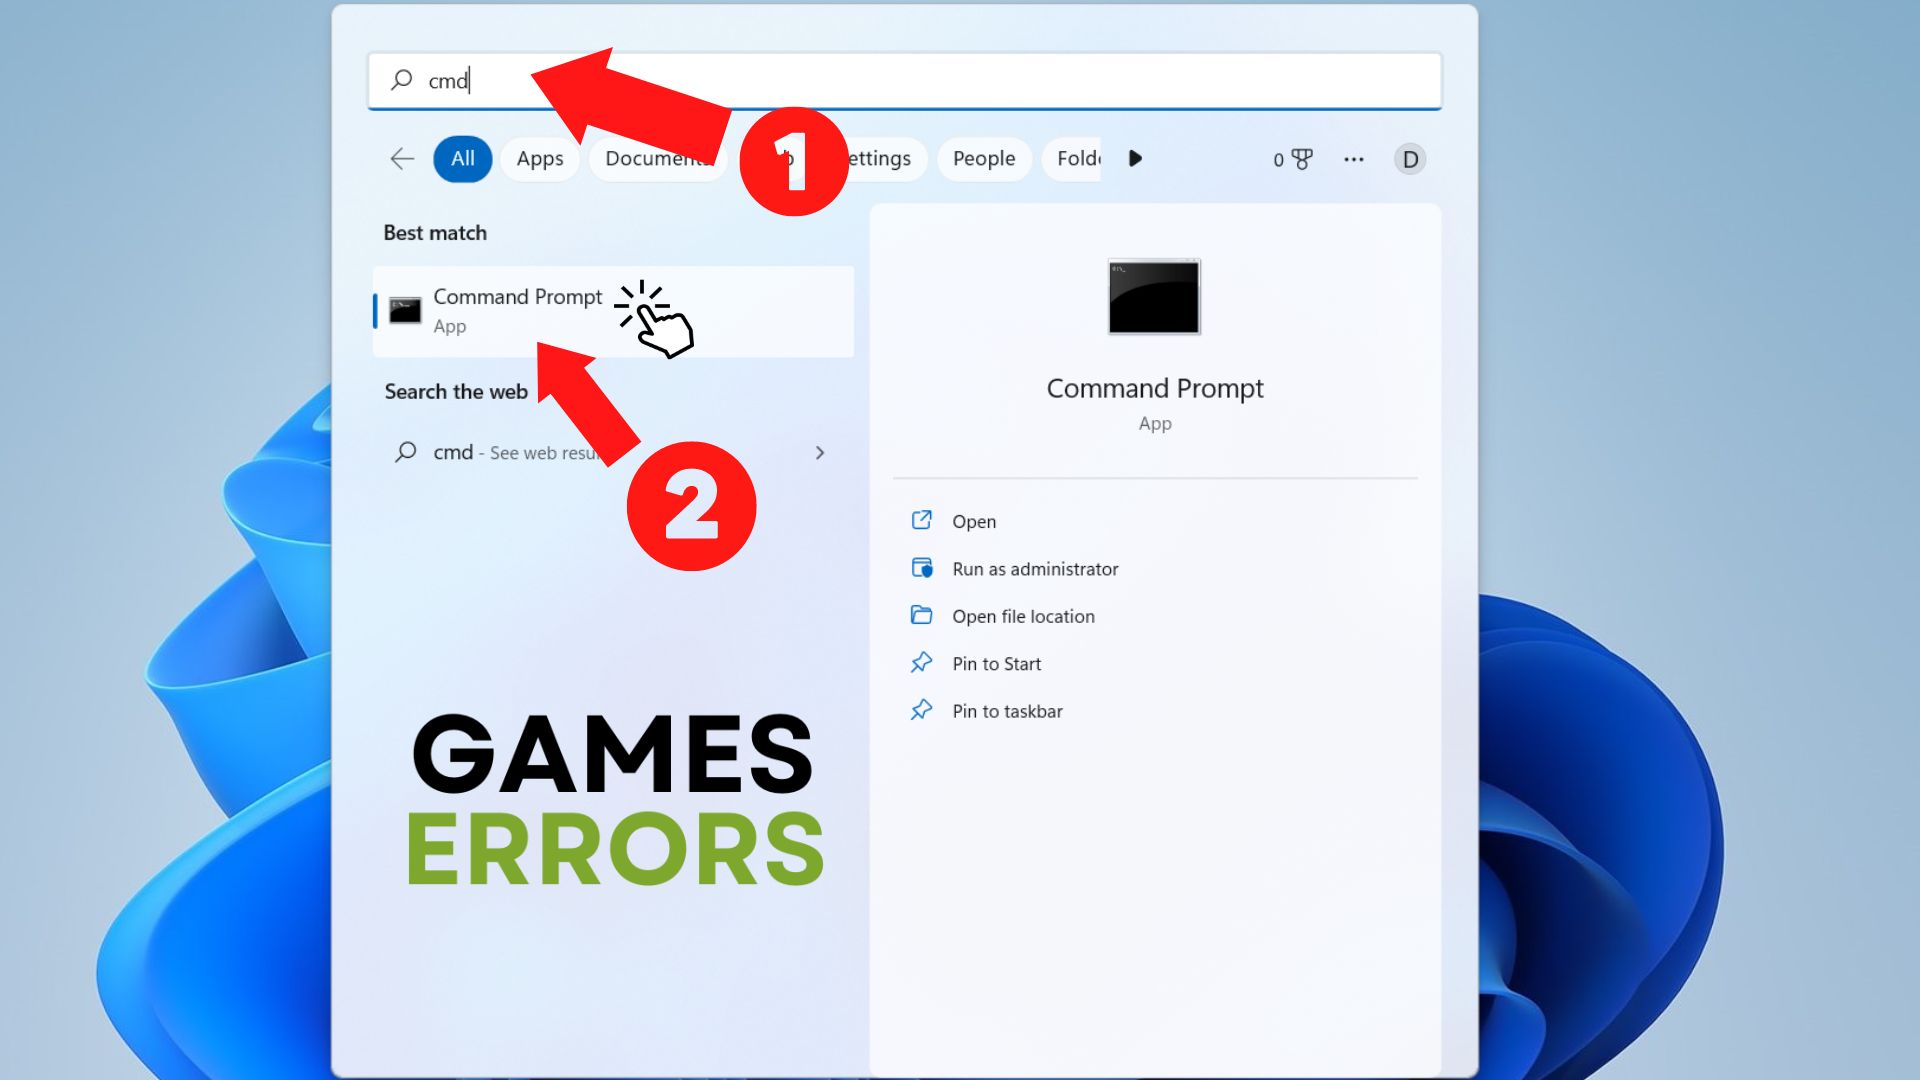Open the Command Prompt thumbnail preview
Image resolution: width=1920 pixels, height=1080 pixels.
(1154, 297)
